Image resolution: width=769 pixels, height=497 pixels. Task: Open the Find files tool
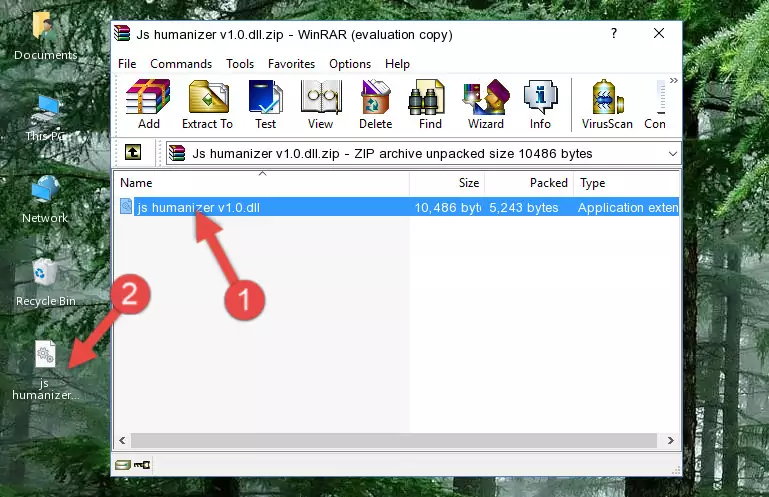pos(430,104)
